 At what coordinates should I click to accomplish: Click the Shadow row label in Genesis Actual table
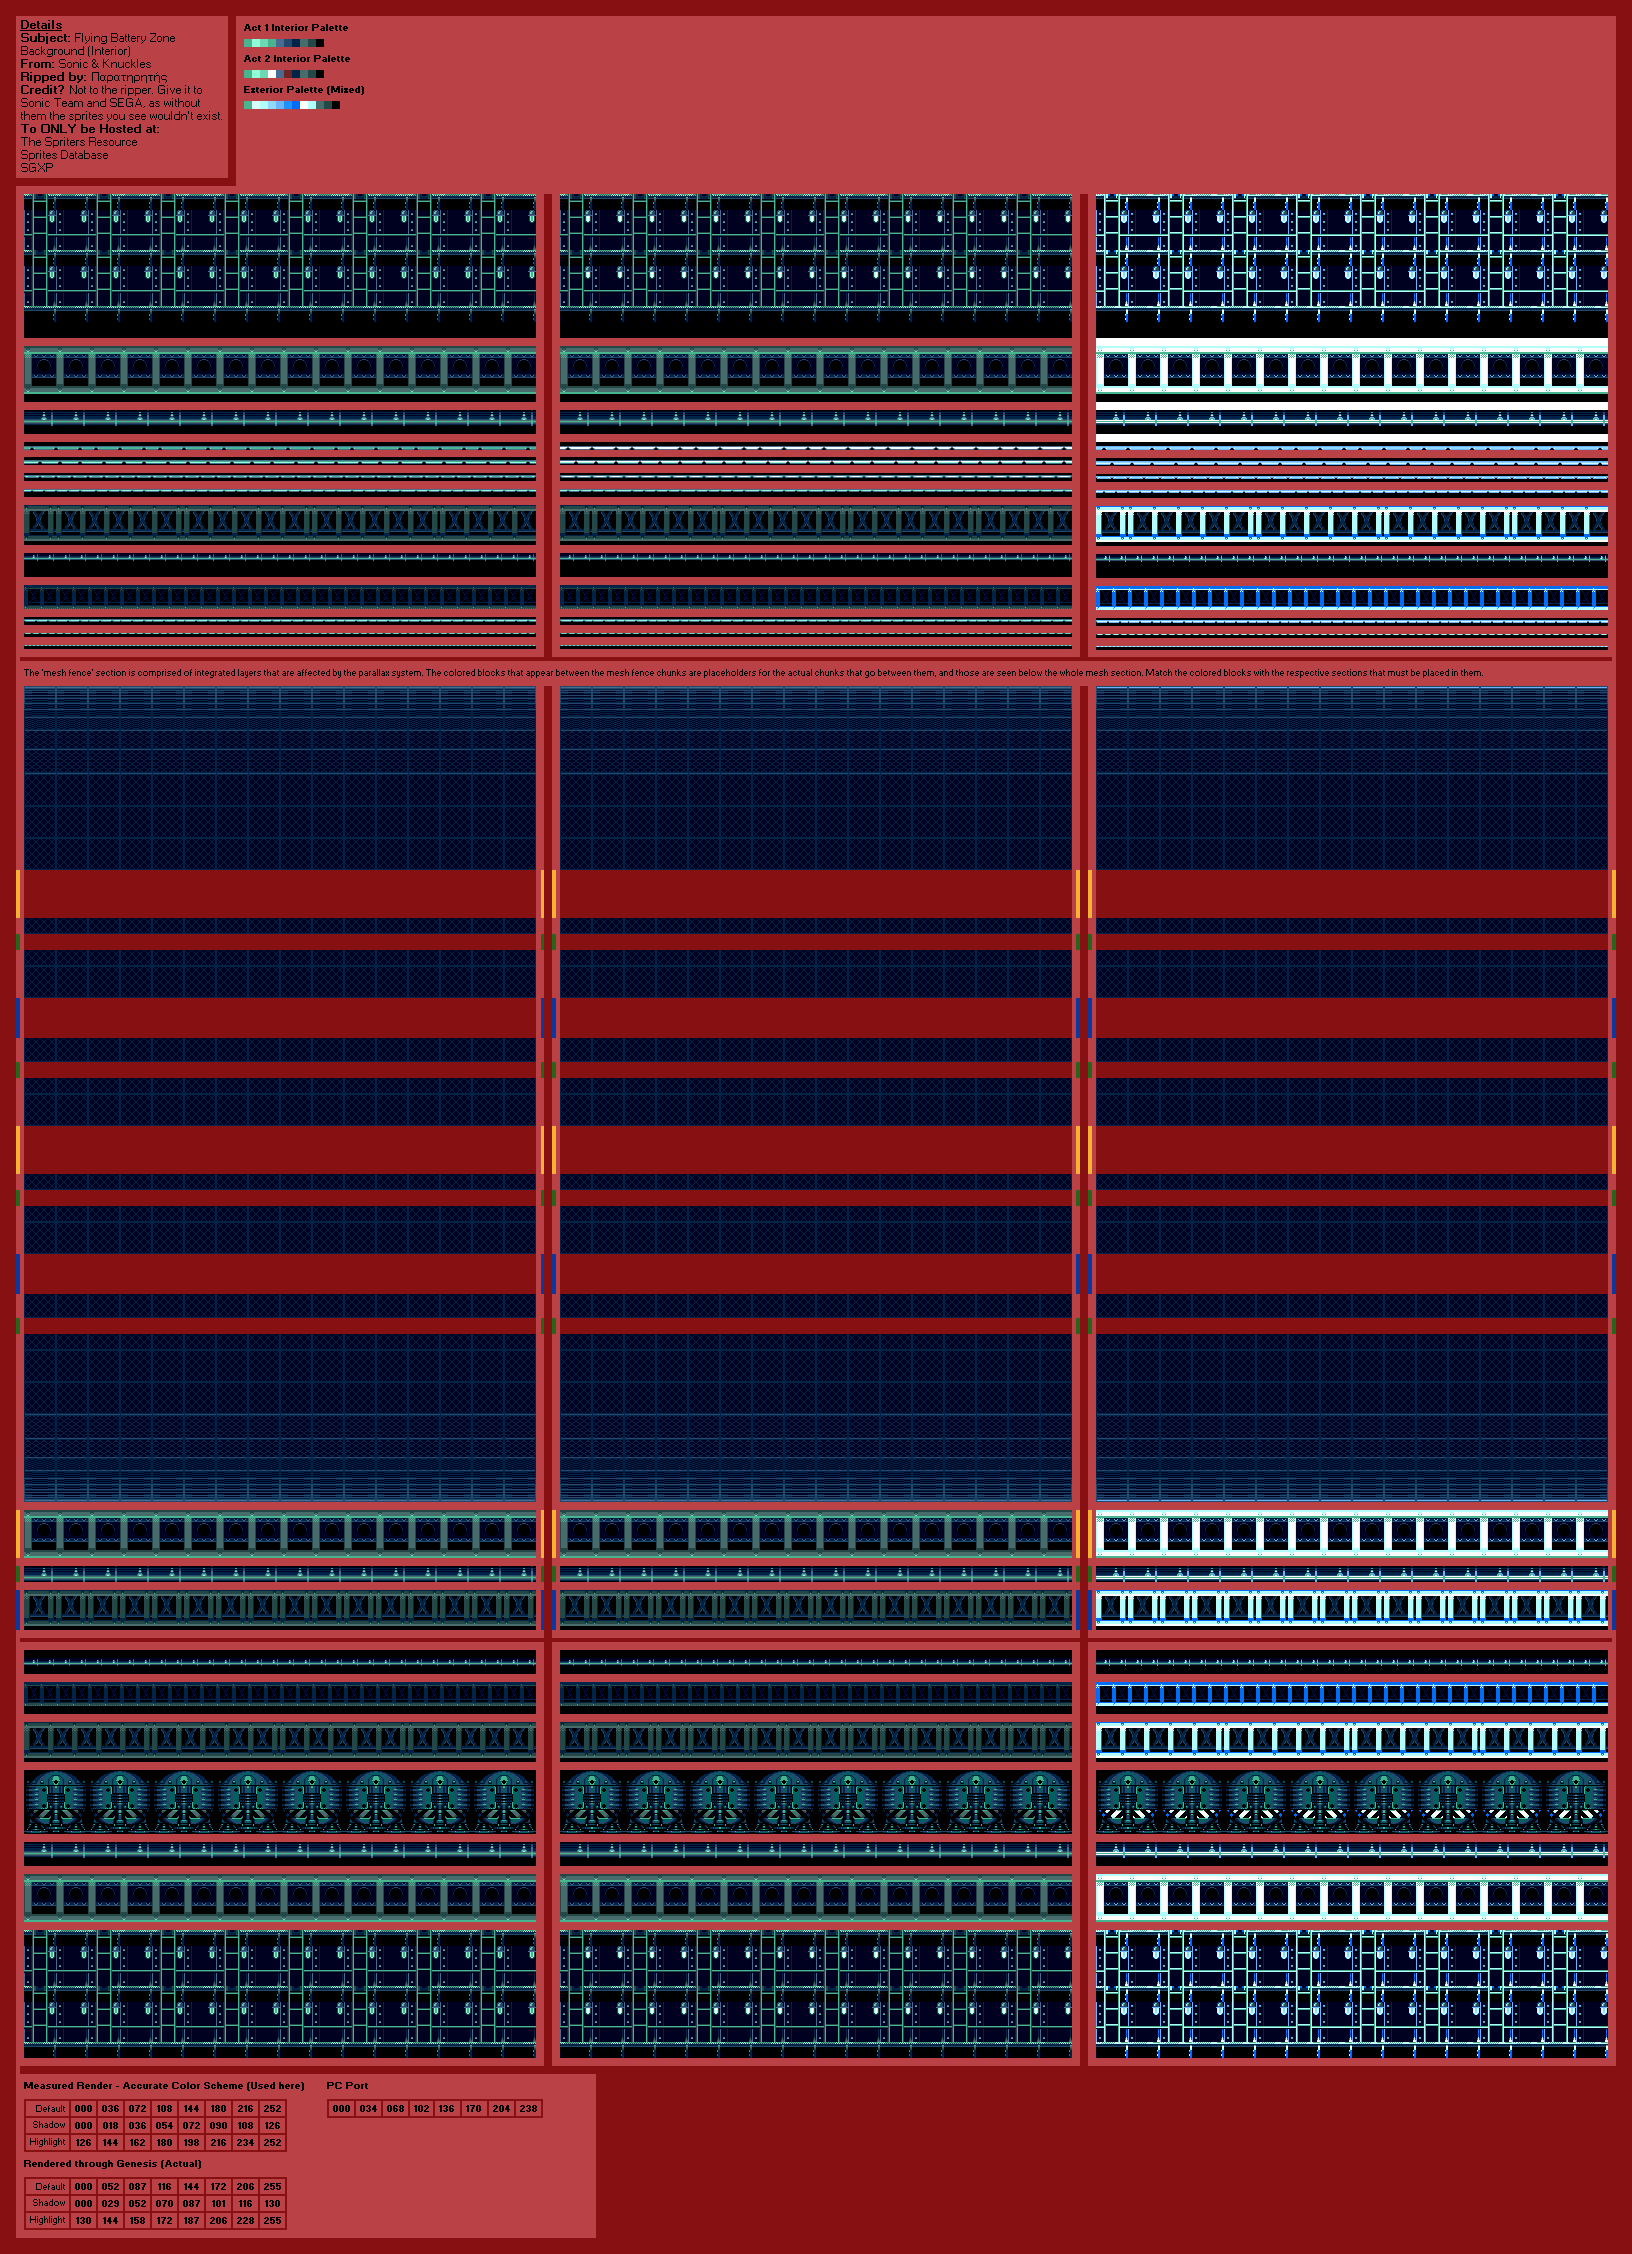pyautogui.click(x=48, y=2203)
